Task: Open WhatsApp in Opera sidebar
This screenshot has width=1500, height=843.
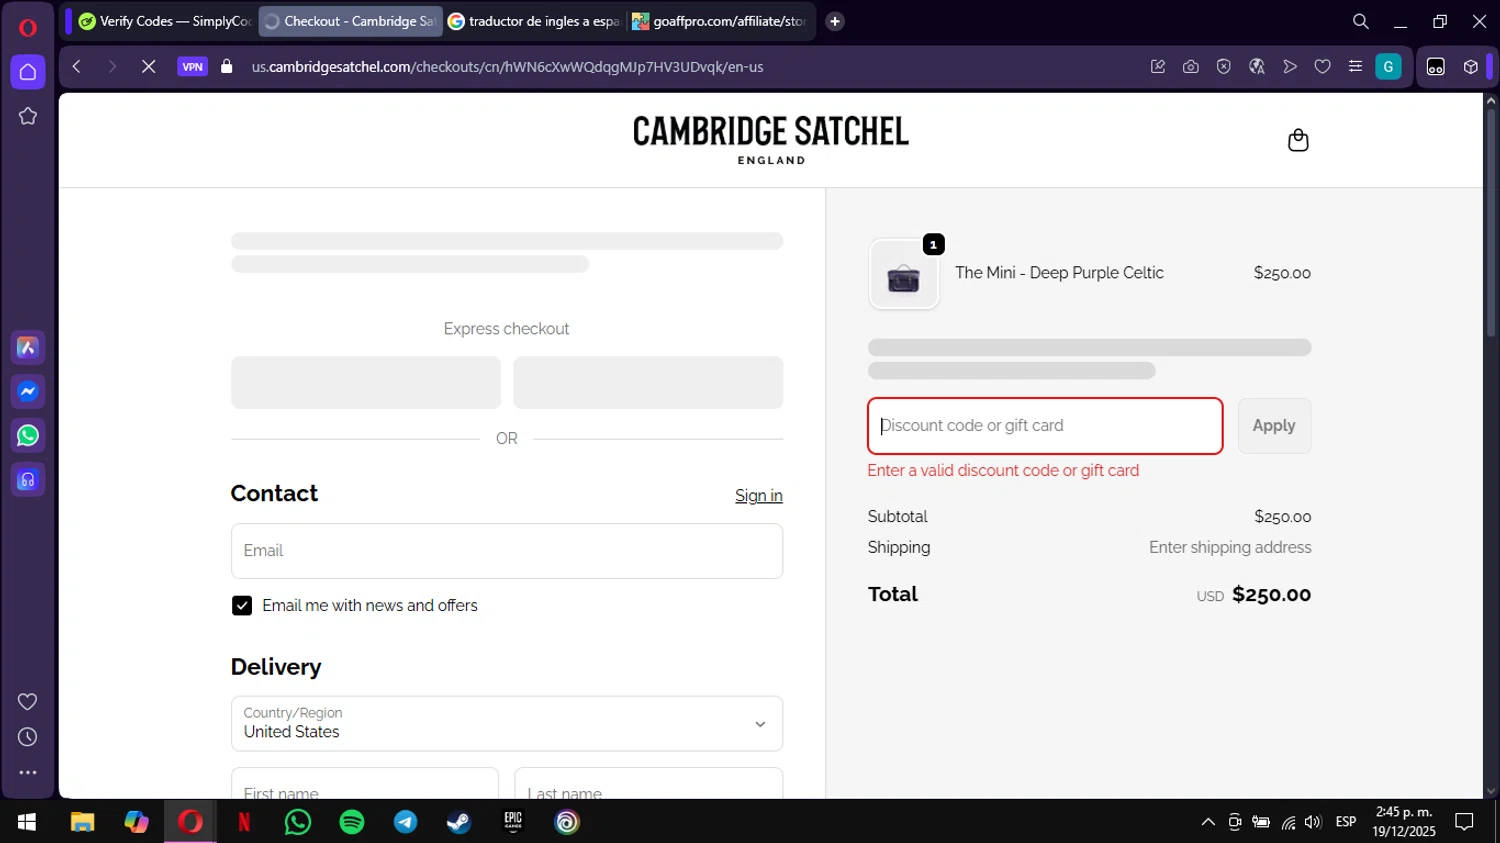Action: 28,436
